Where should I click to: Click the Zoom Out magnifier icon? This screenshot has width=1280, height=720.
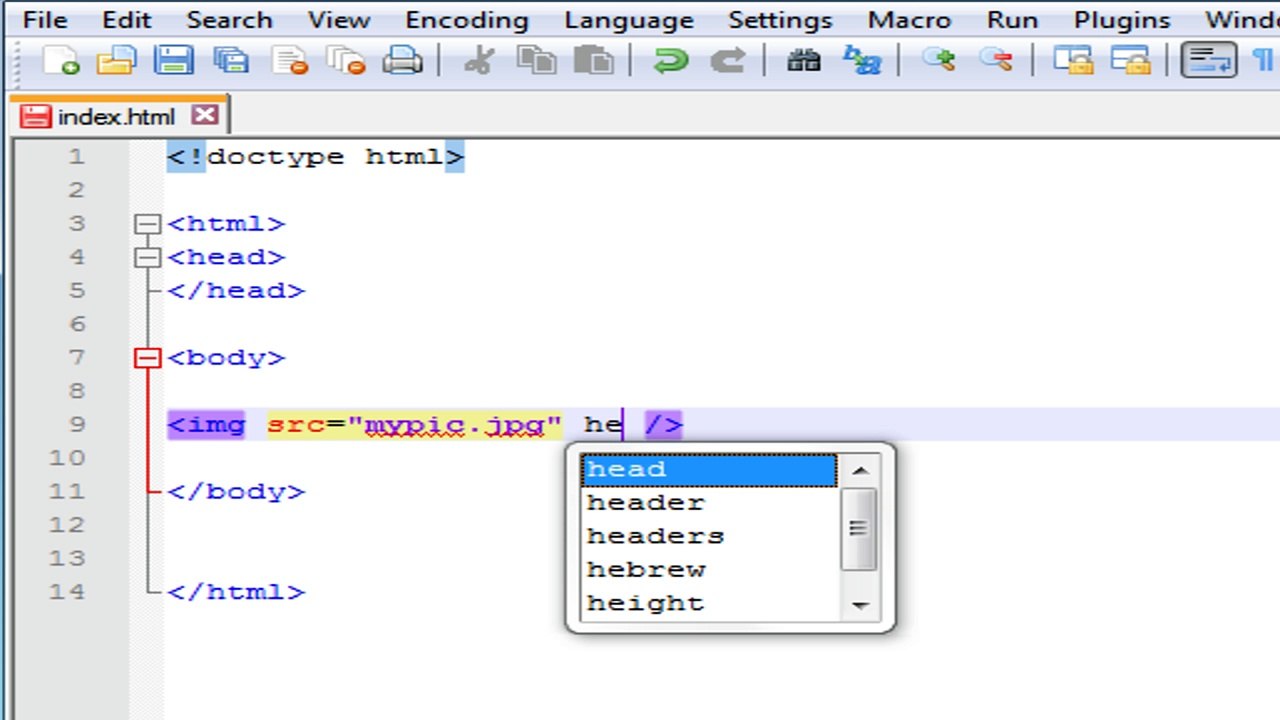click(x=995, y=61)
